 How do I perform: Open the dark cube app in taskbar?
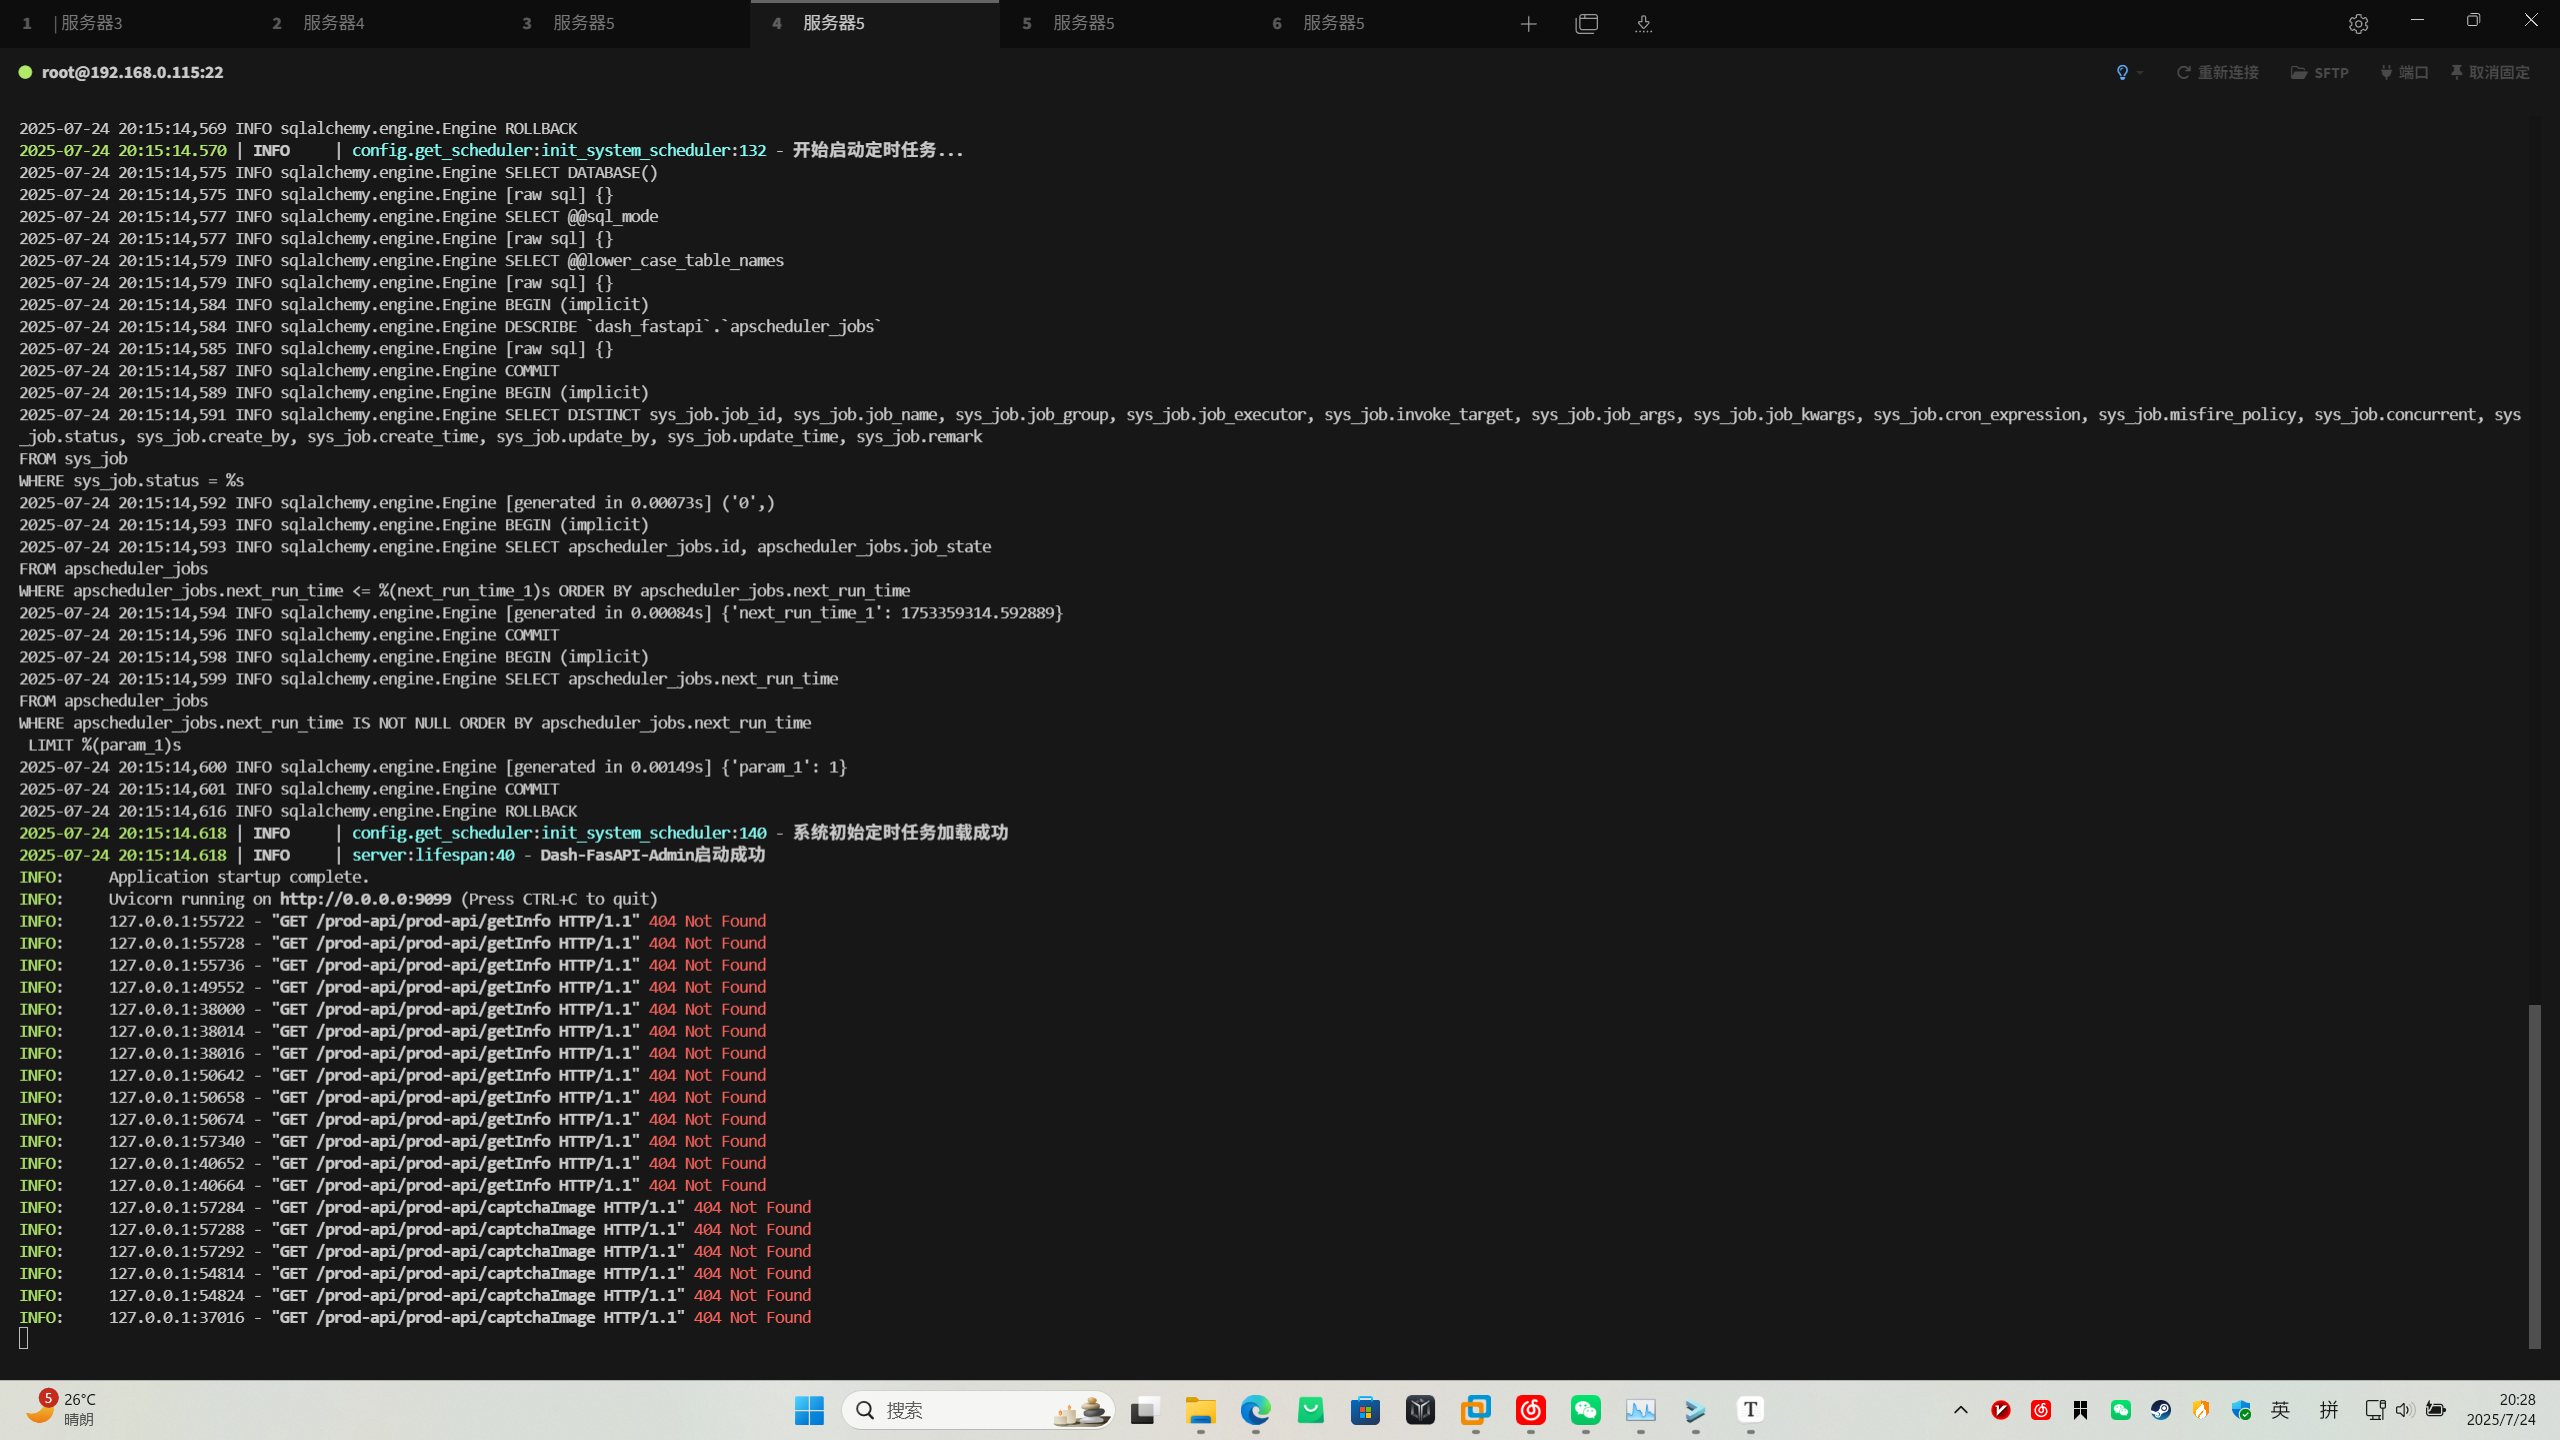coord(1420,1410)
